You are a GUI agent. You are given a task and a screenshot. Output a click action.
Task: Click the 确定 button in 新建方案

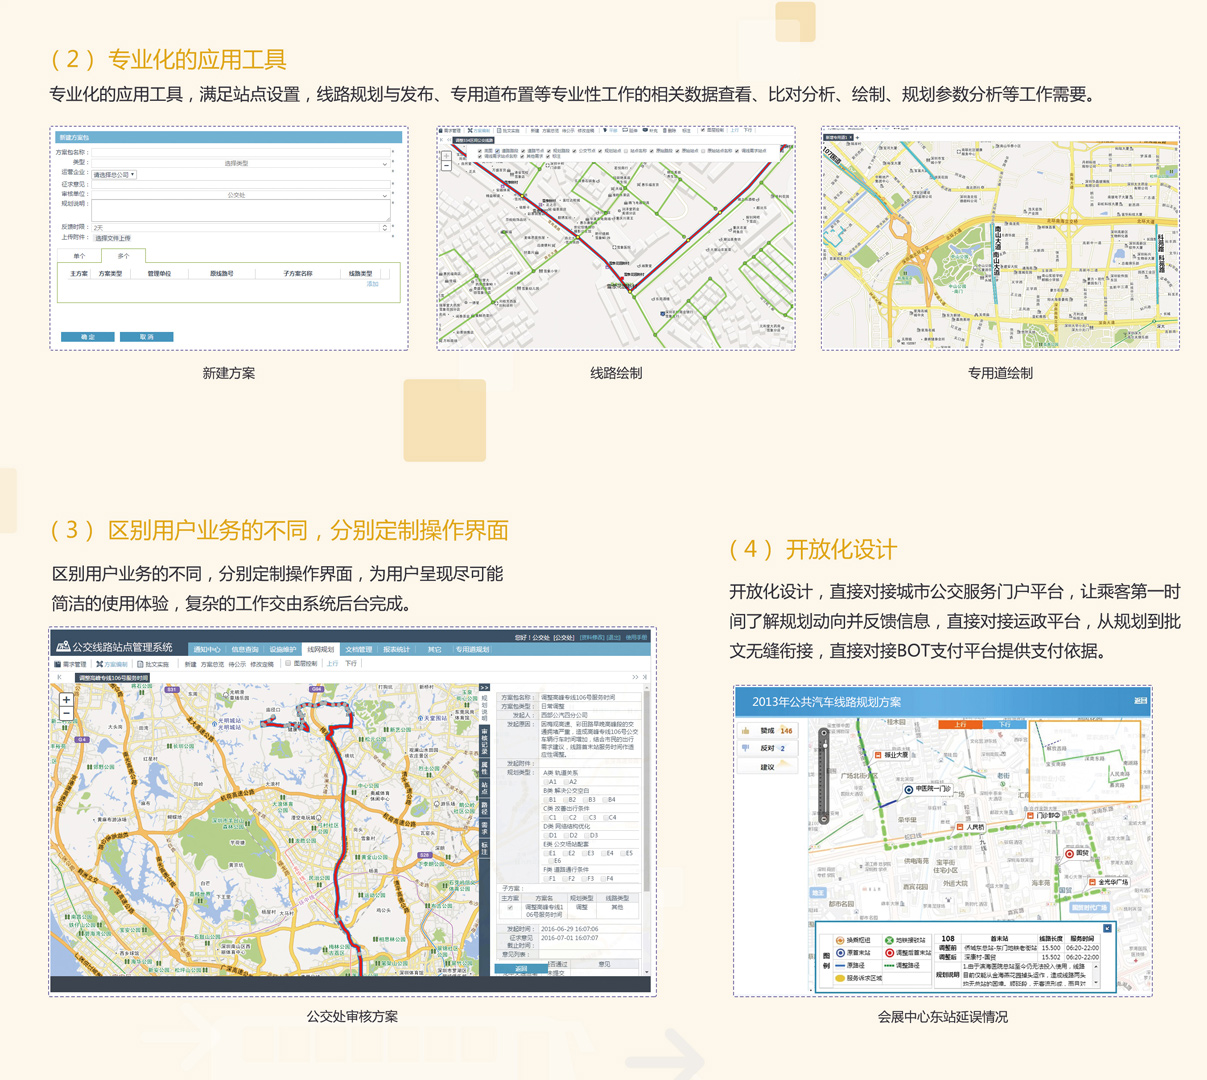(x=87, y=337)
